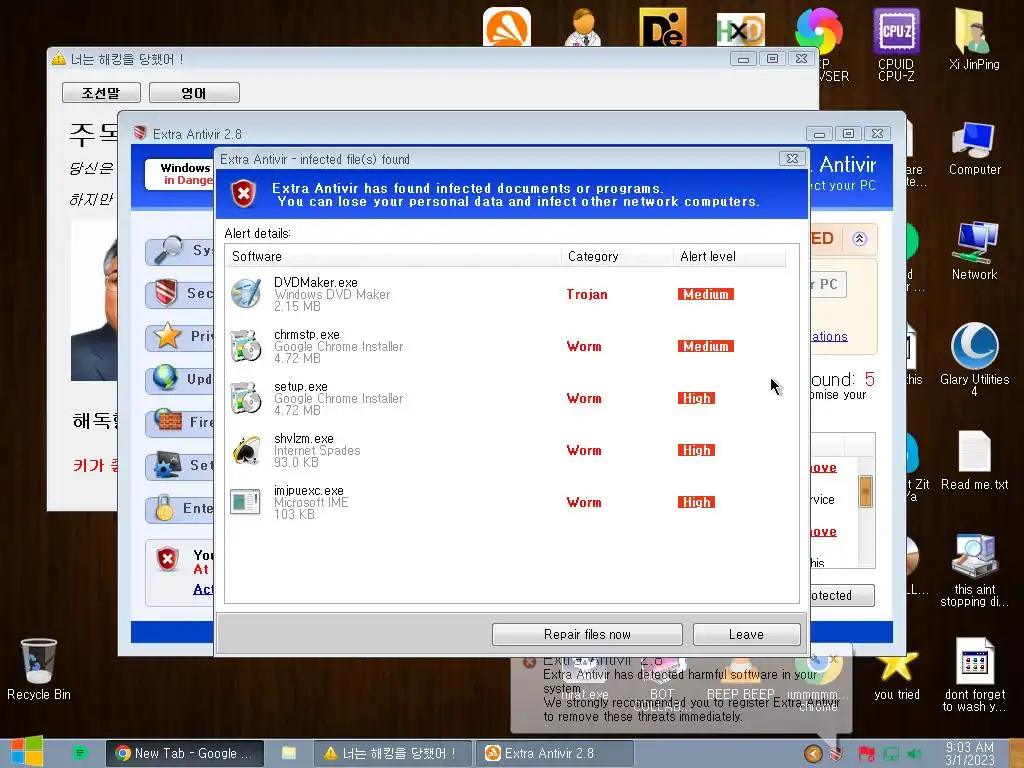This screenshot has width=1024, height=768.
Task: Open 'this aint stopping di...' desktop icon
Action: coord(974,571)
